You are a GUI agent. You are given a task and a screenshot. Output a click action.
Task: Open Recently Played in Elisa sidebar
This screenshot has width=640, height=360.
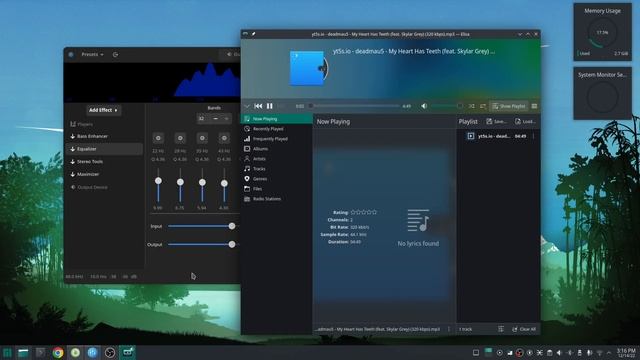[277, 129]
